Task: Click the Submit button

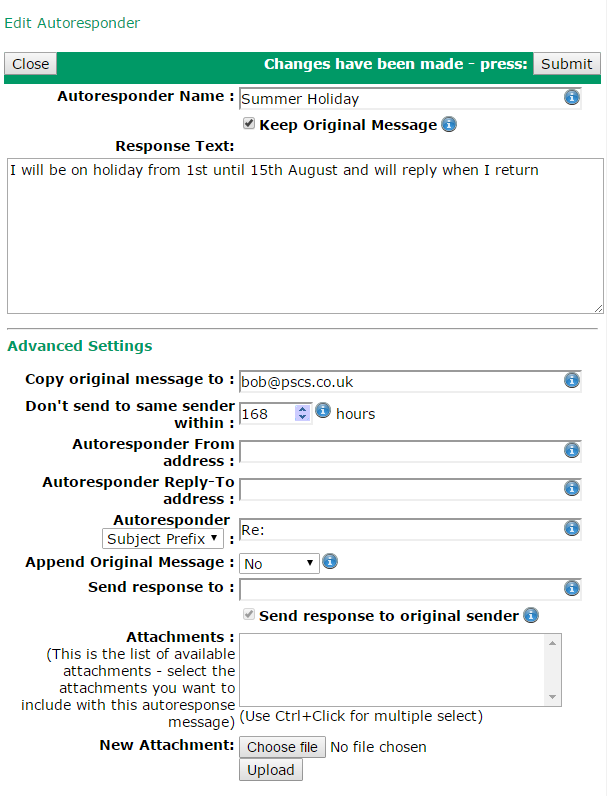Action: [x=566, y=64]
